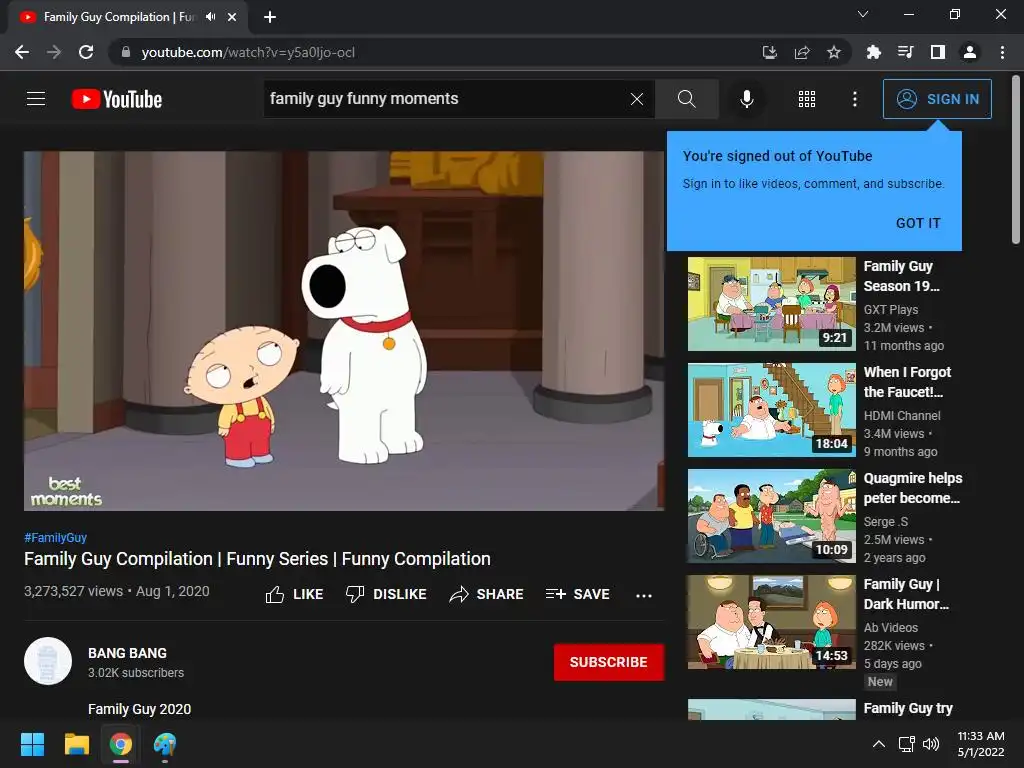
Task: Open BANG BANG channel avatar
Action: pyautogui.click(x=48, y=661)
